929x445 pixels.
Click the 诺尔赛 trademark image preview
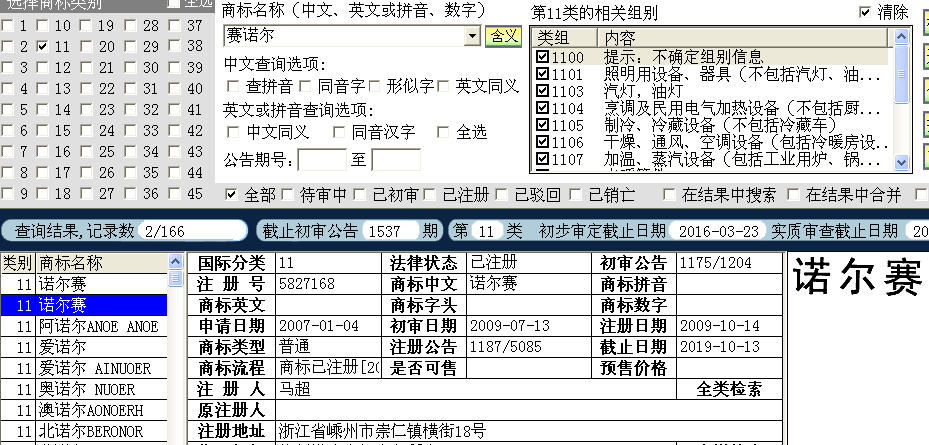[x=857, y=277]
